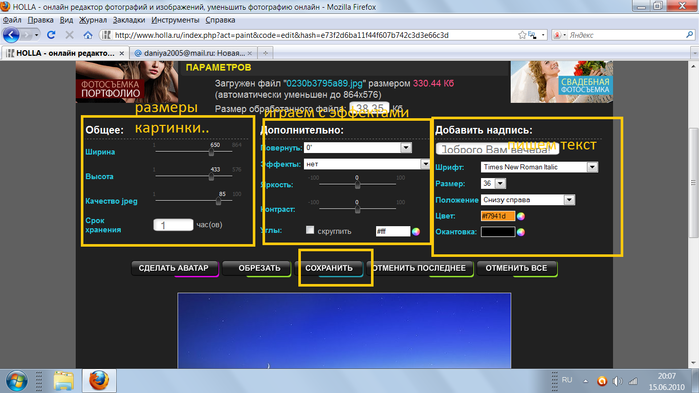Expand the text position dropdown
Viewport: 699px width, 393px height.
[x=569, y=200]
